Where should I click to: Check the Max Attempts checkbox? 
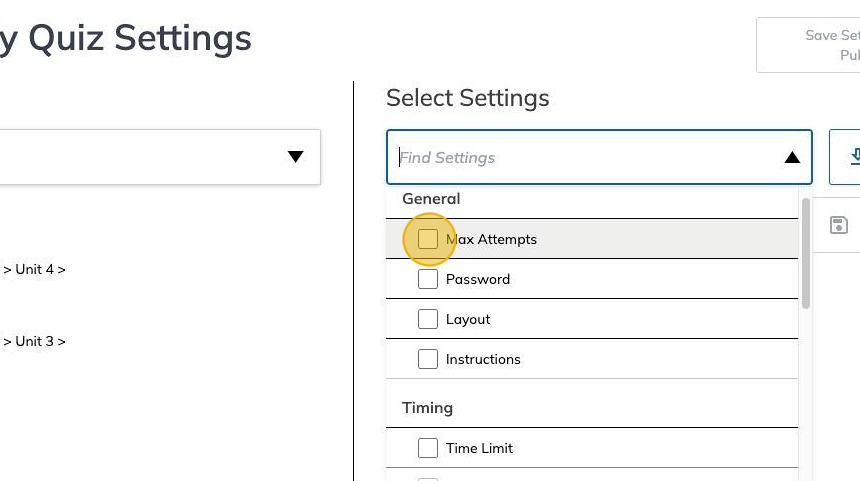click(x=428, y=239)
